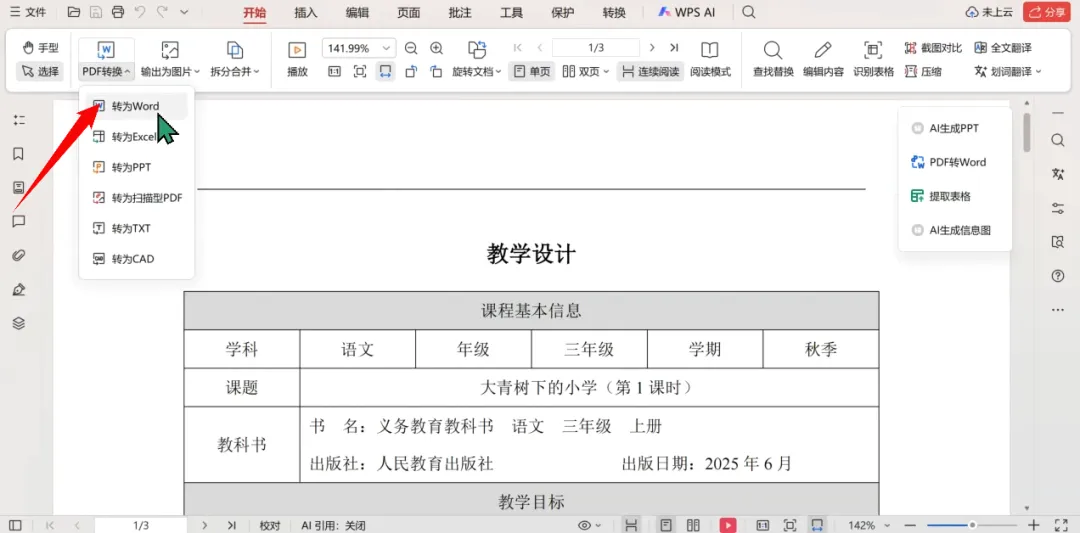
Task: Toggle fit width icon in ribbon
Action: coord(386,72)
